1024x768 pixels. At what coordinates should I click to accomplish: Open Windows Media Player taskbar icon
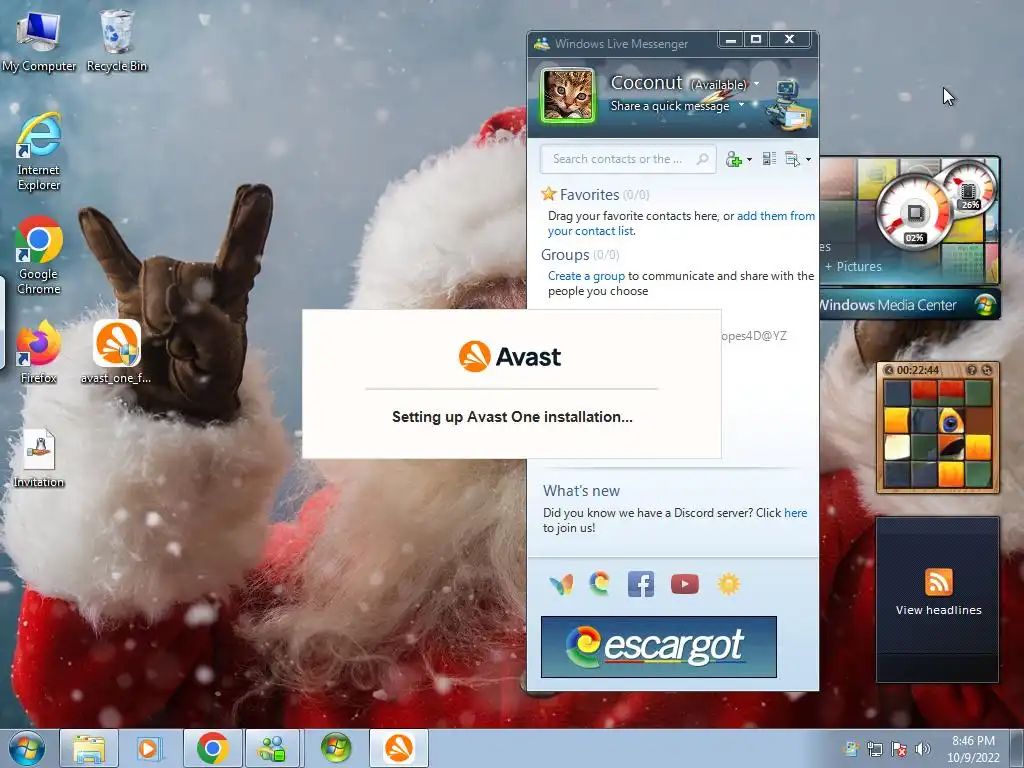click(x=150, y=748)
